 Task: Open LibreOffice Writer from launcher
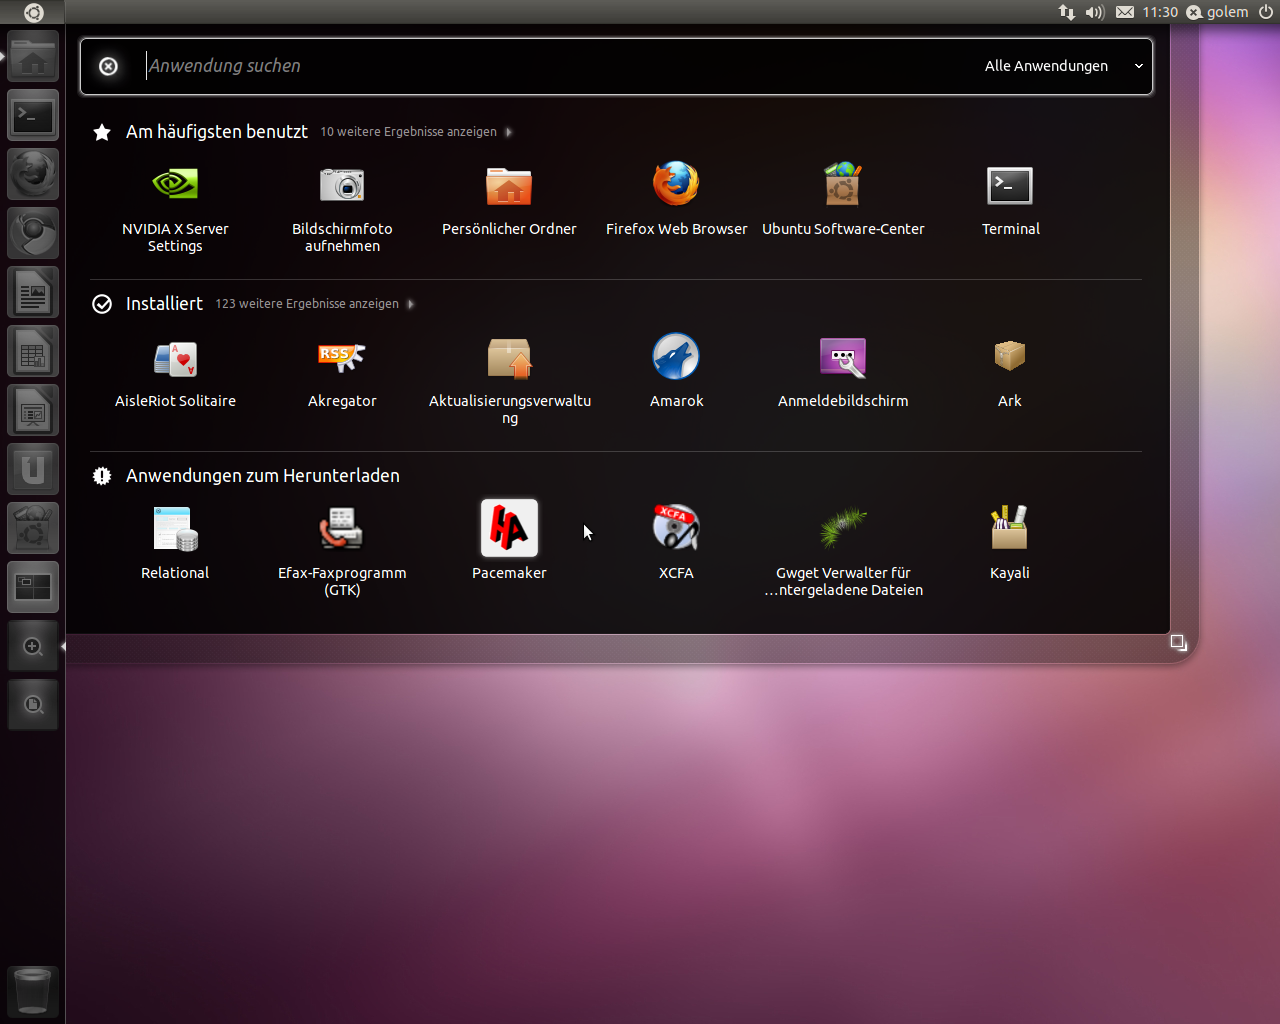(x=33, y=293)
